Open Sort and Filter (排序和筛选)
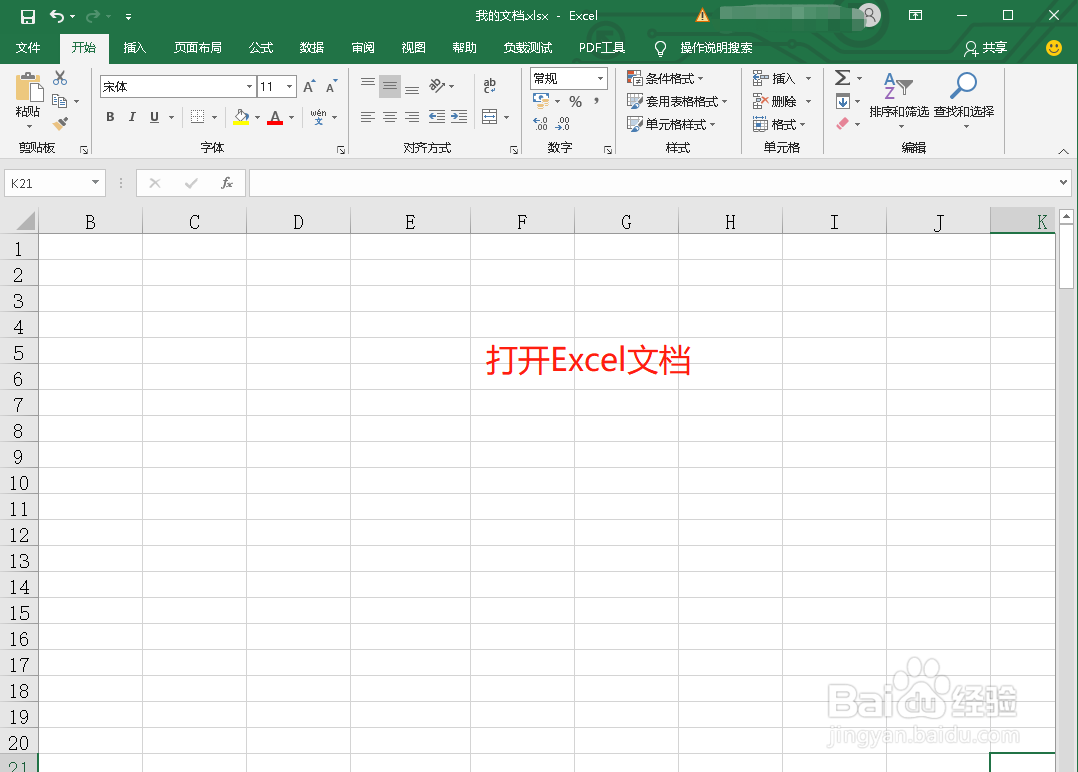 pyautogui.click(x=899, y=98)
